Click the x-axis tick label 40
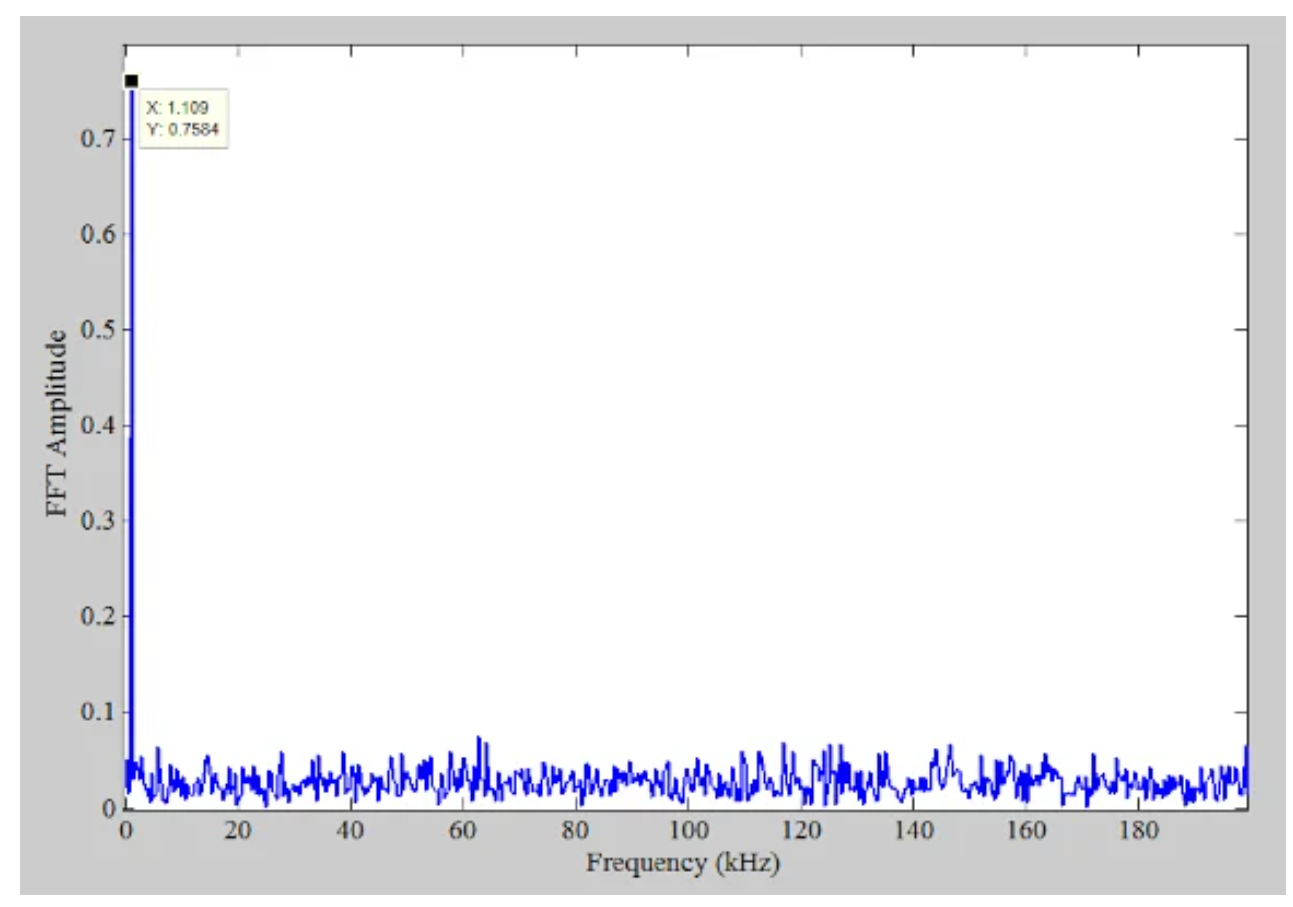The width and height of the screenshot is (1293, 907). 350,831
